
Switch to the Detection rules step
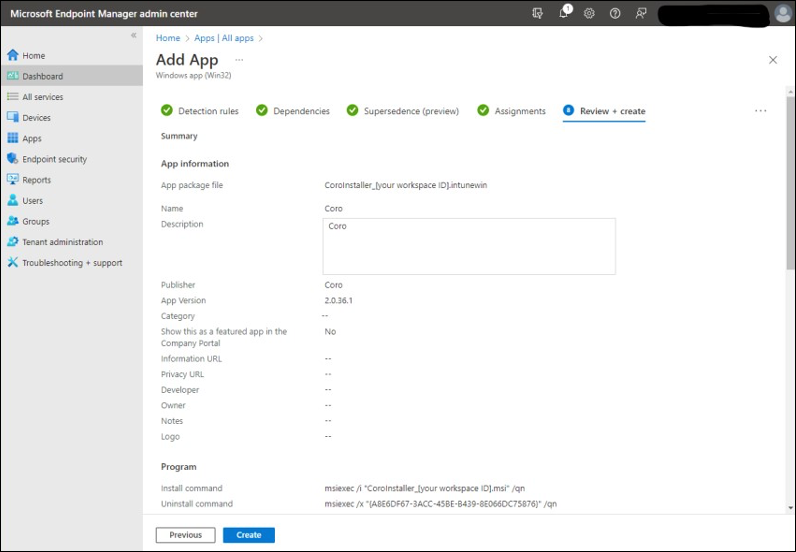[x=208, y=111]
